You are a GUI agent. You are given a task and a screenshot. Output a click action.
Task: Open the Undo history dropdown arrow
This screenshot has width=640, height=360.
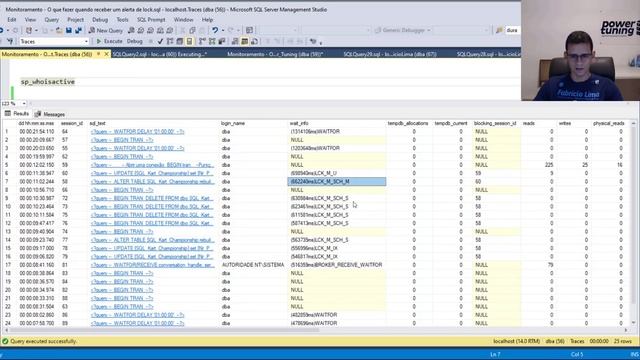click(x=223, y=30)
